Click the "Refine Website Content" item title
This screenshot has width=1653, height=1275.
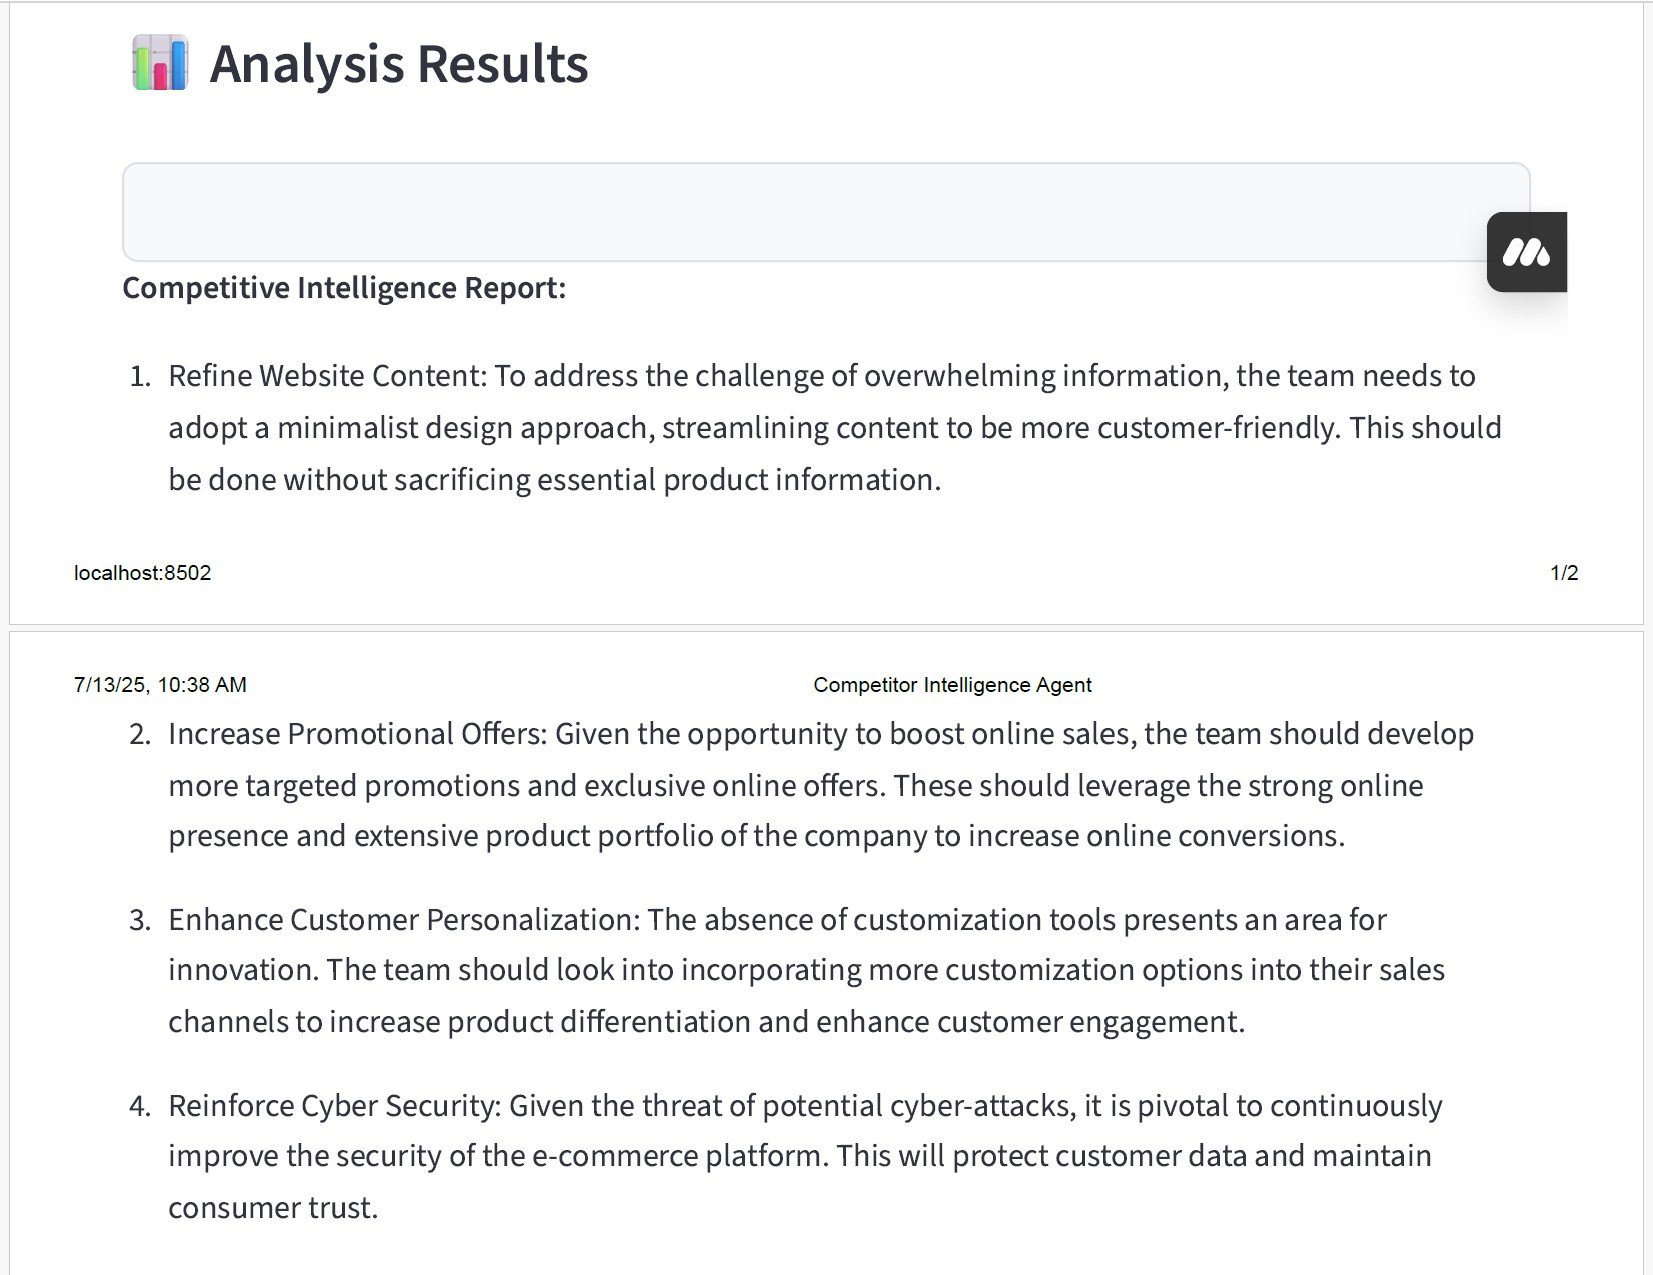pos(326,376)
